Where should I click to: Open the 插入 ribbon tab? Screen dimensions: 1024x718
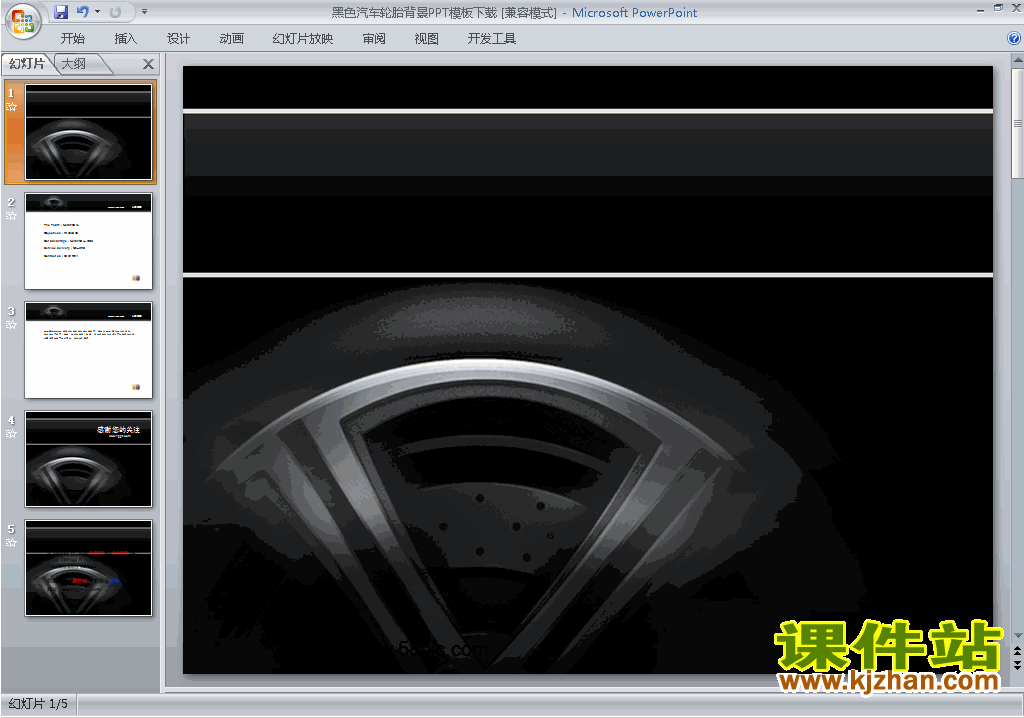click(x=125, y=39)
